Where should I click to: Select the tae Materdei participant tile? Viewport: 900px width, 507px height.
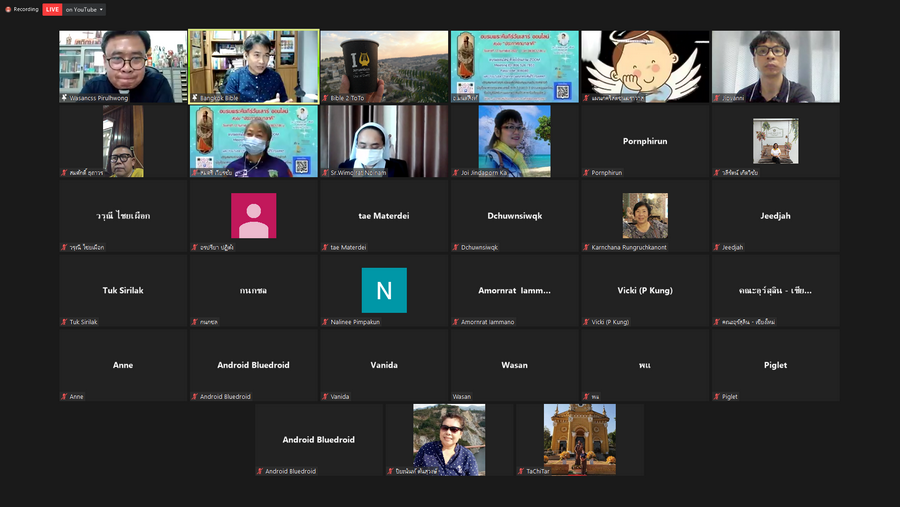pos(384,215)
